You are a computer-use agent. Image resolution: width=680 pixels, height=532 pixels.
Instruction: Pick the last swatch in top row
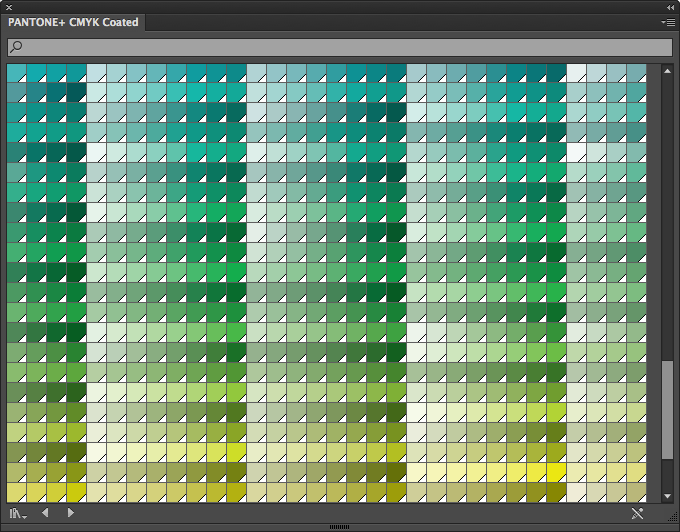637,73
